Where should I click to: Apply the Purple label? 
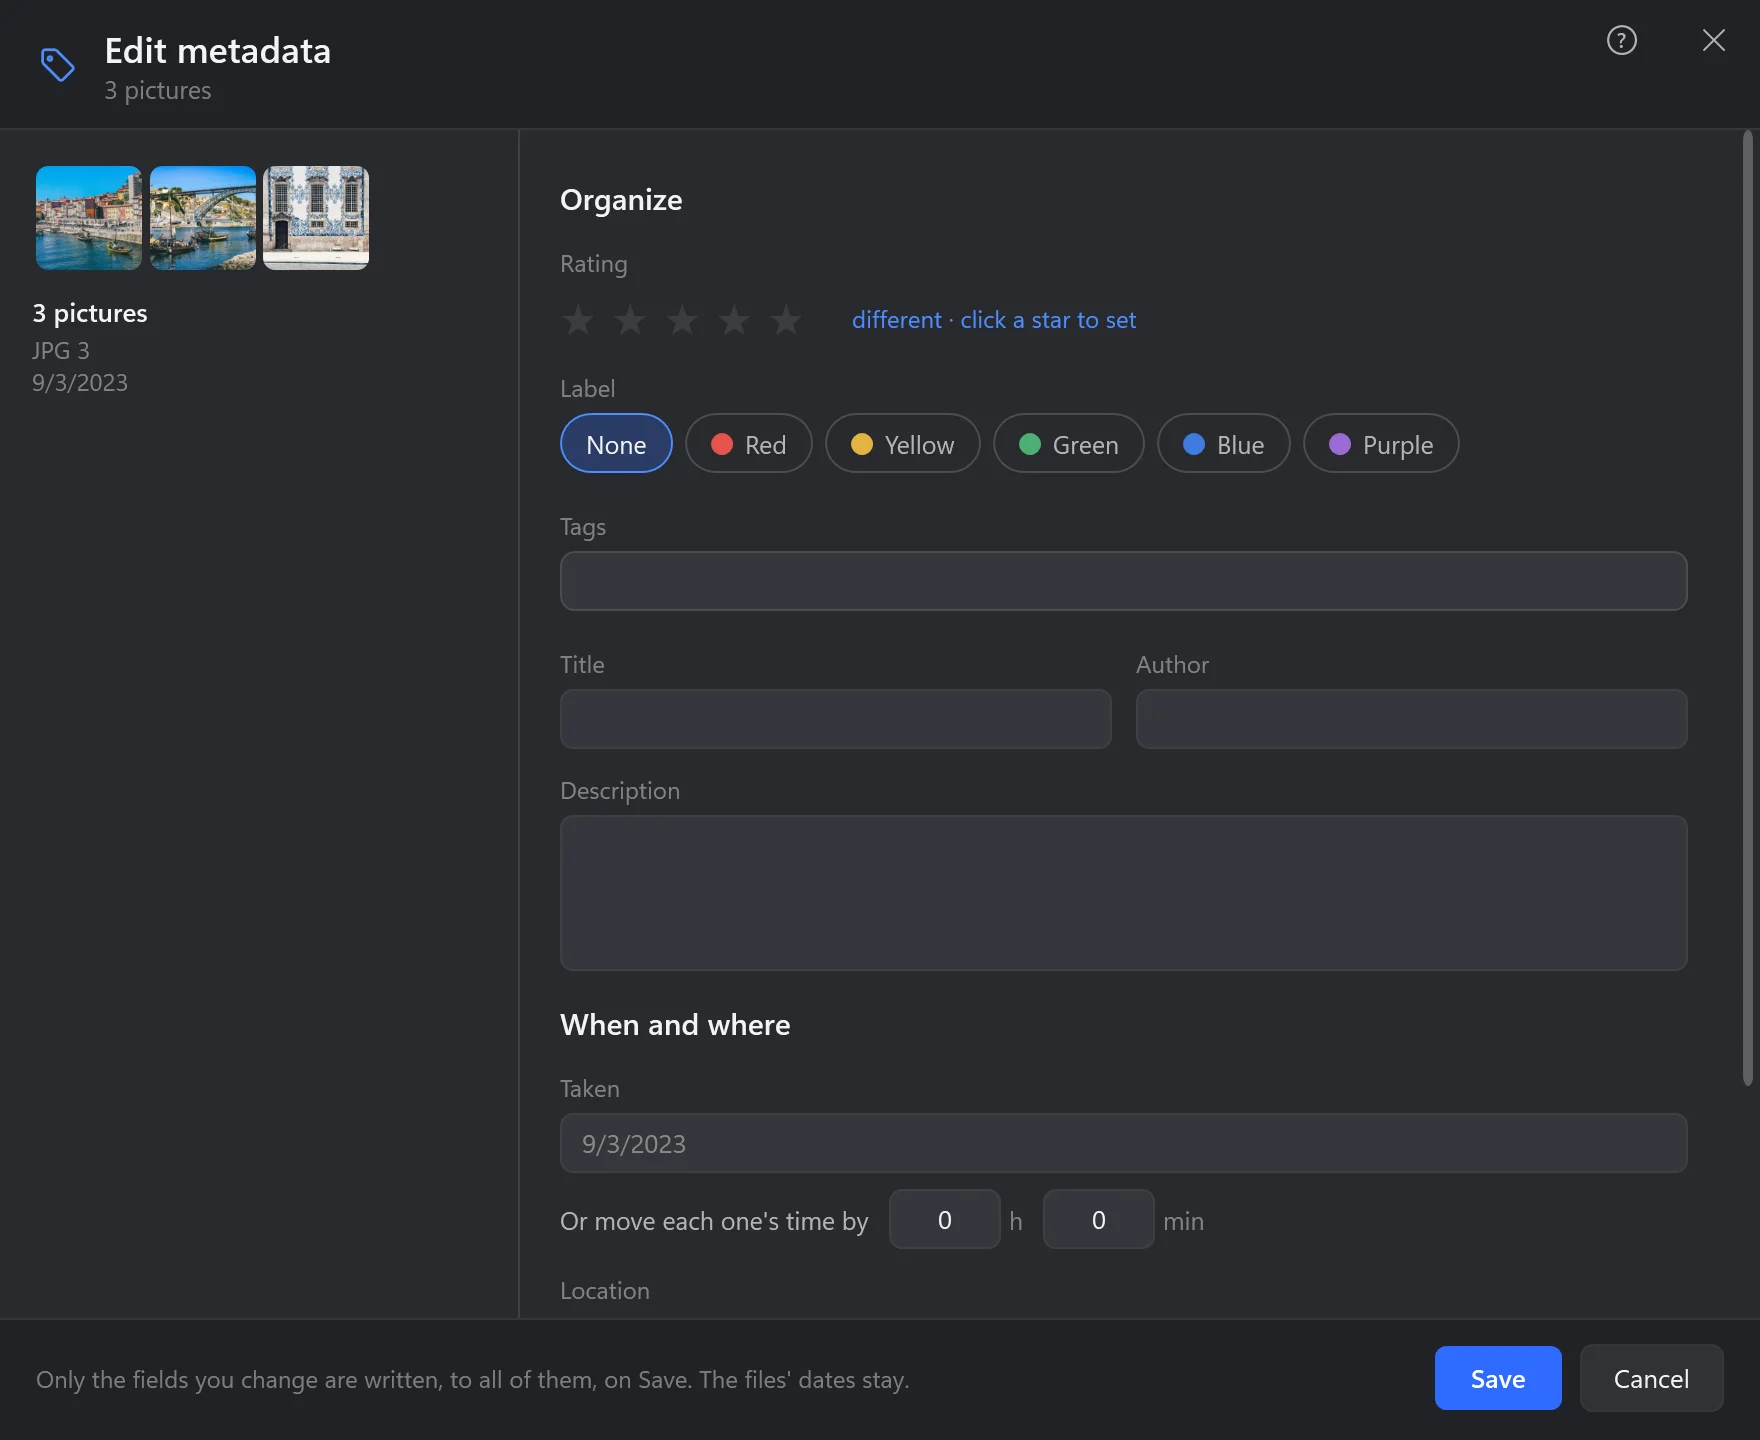(x=1381, y=444)
